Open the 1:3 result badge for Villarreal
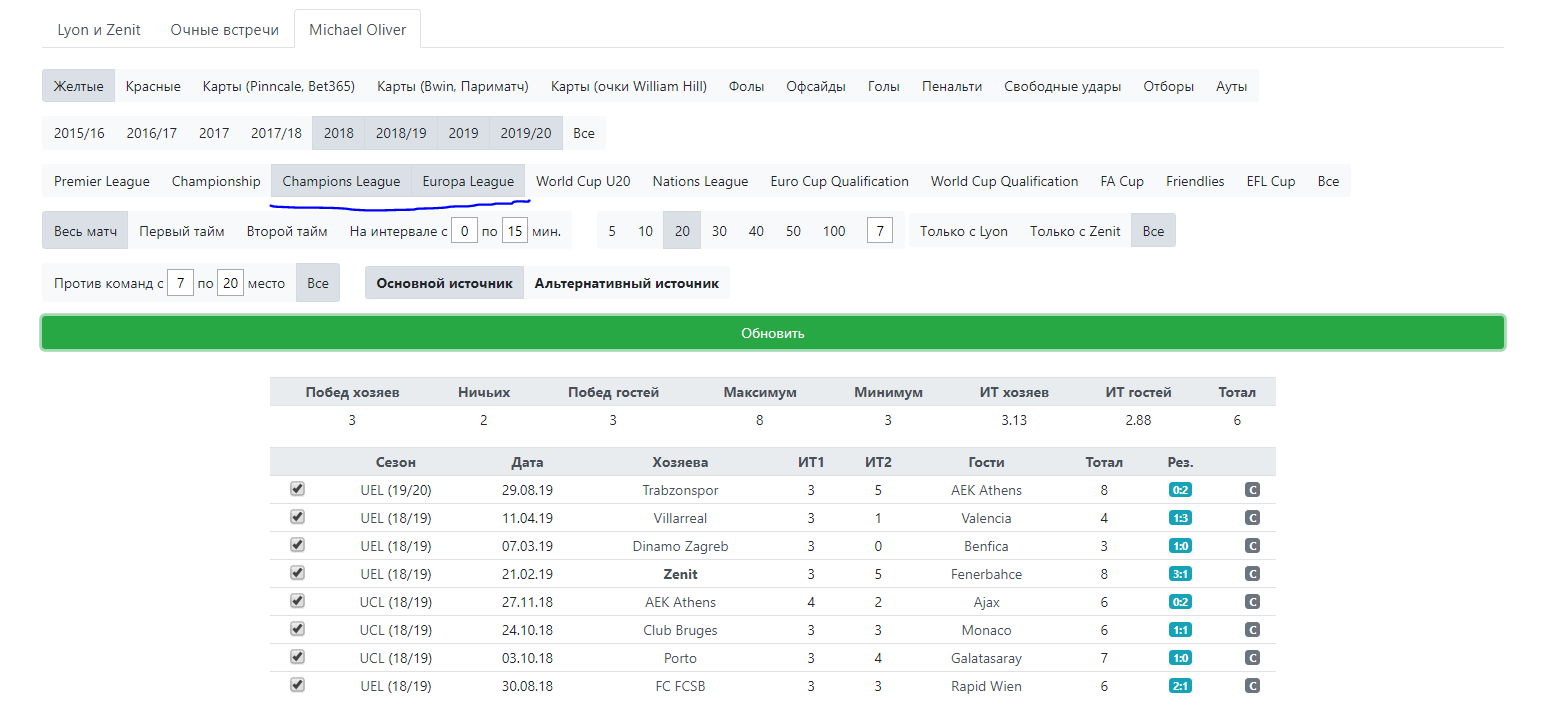 point(1180,518)
